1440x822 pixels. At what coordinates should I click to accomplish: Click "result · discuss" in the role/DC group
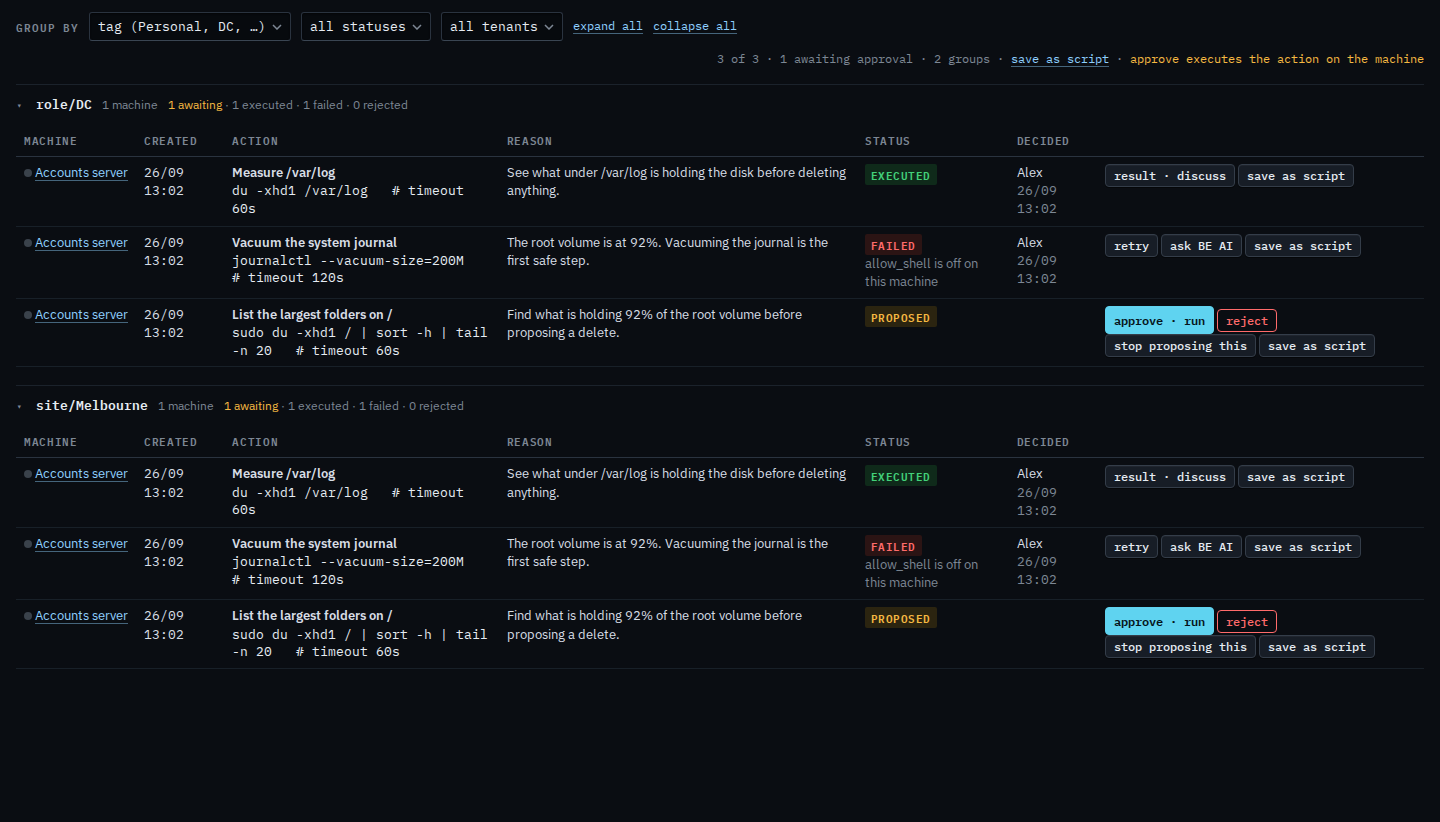(1170, 176)
